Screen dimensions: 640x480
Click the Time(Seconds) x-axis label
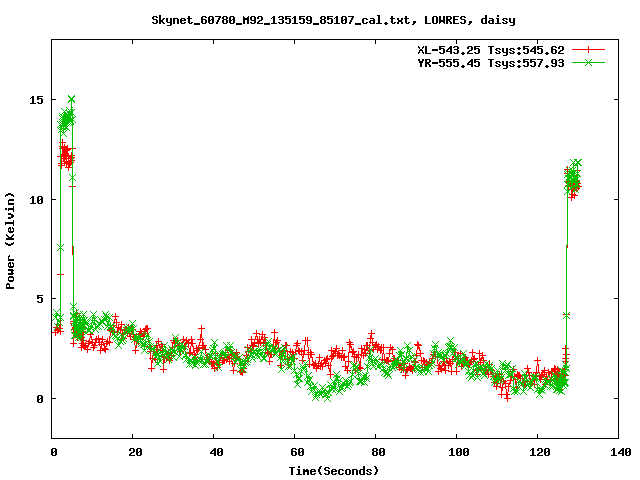[x=334, y=471]
